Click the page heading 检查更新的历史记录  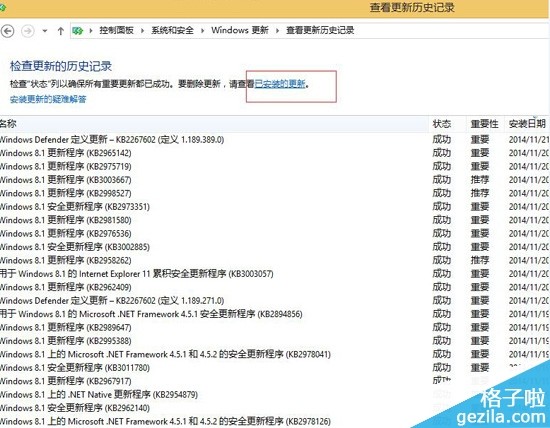coord(61,66)
